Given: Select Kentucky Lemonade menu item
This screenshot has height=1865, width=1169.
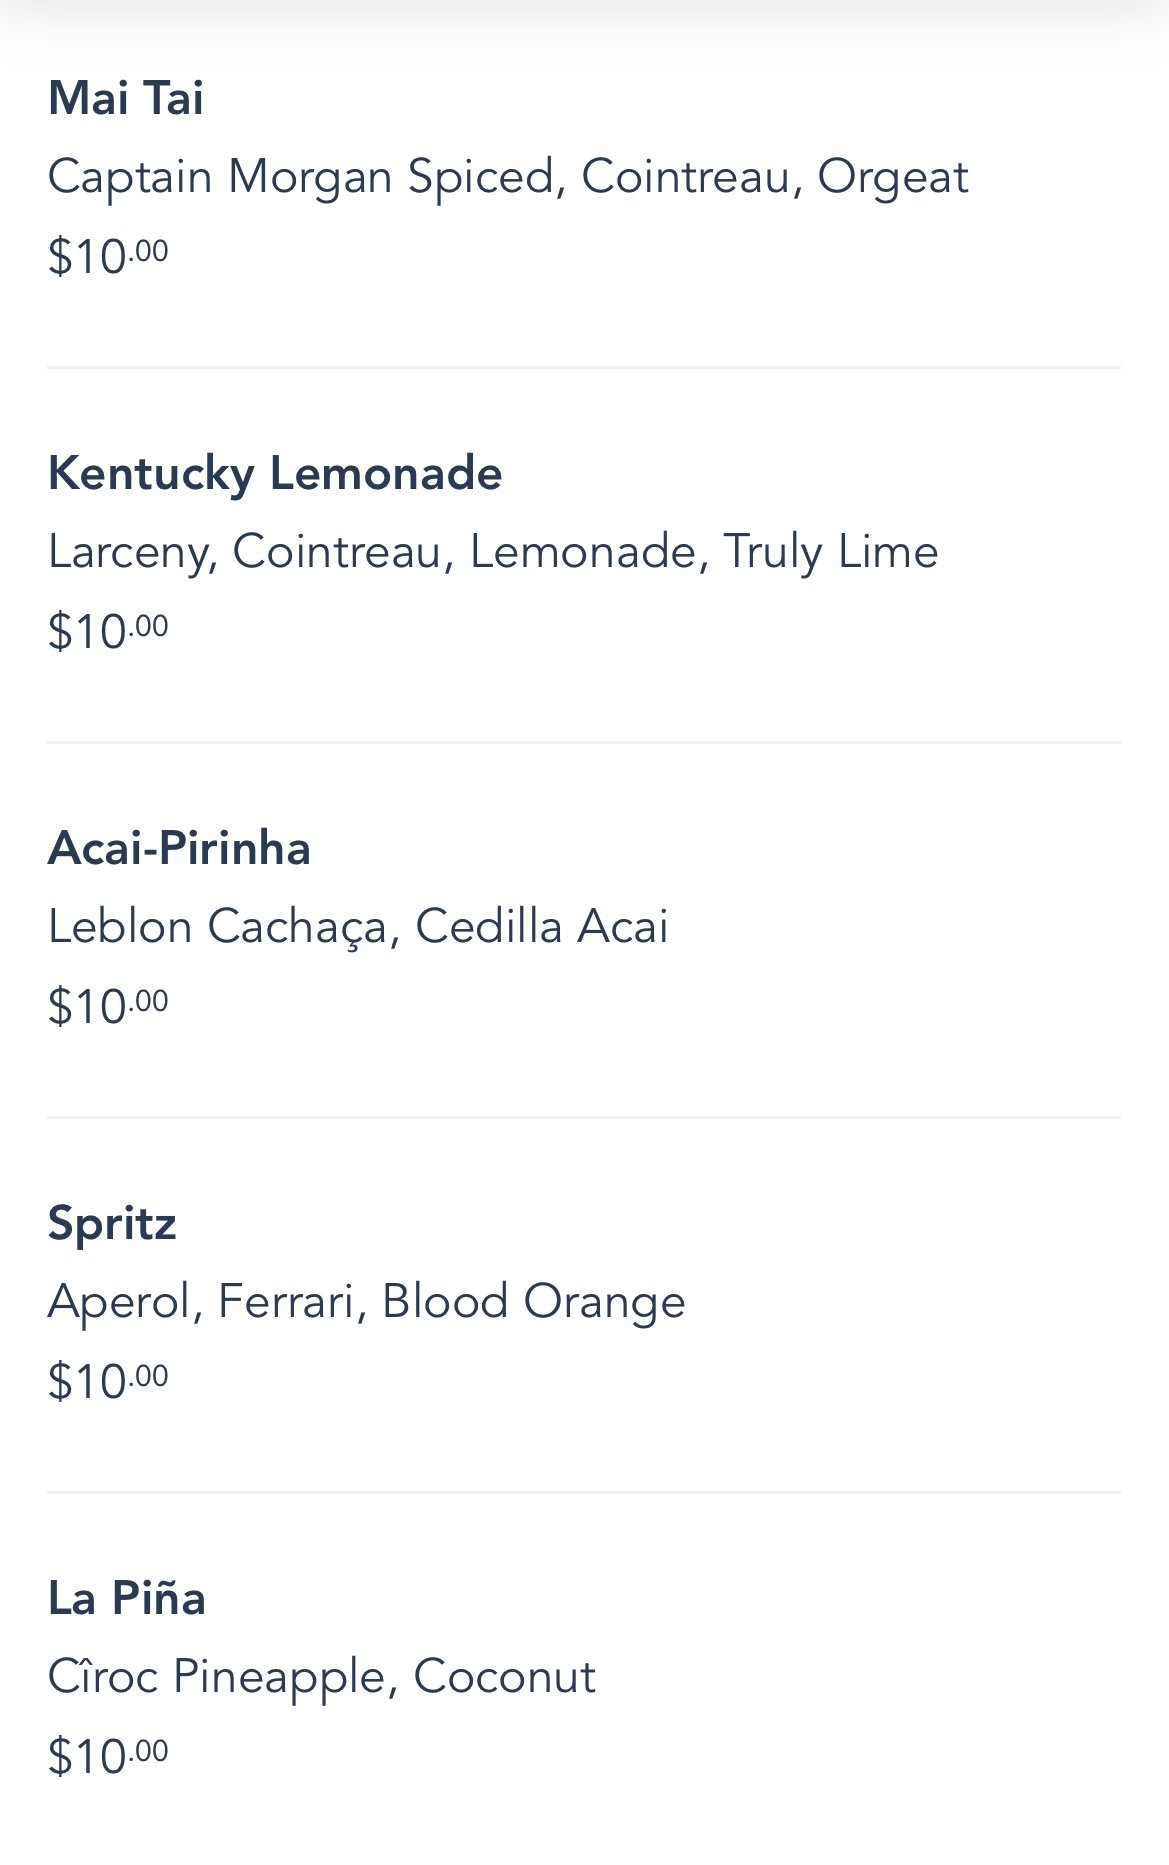Looking at the screenshot, I should (275, 473).
